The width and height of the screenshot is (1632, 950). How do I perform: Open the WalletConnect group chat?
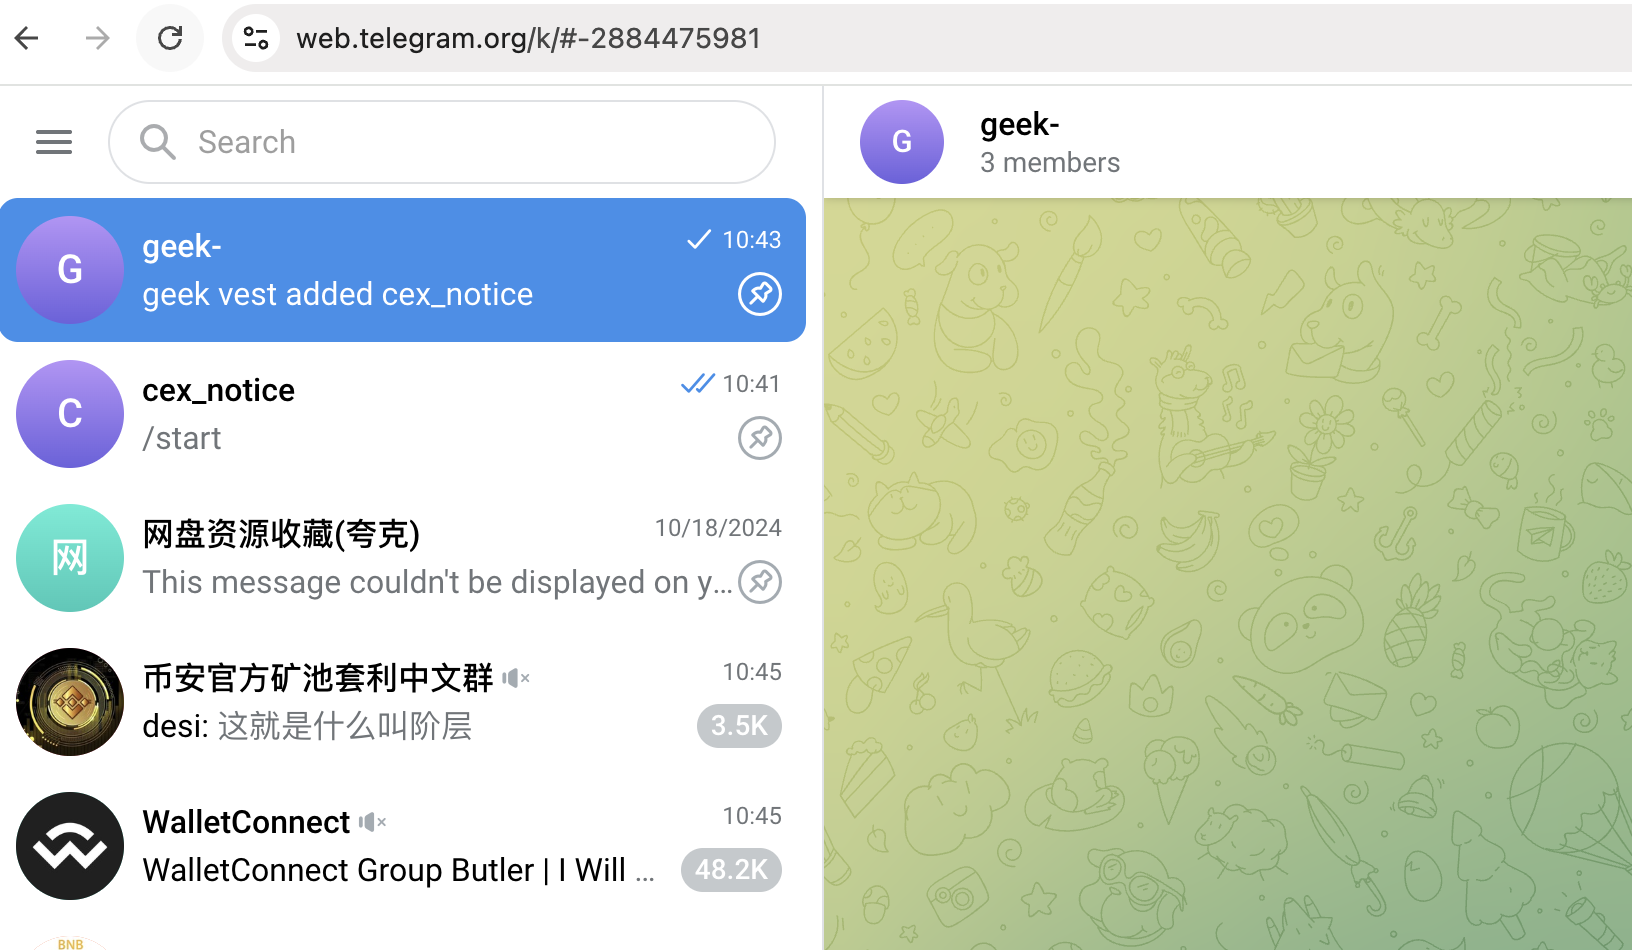pyautogui.click(x=400, y=846)
